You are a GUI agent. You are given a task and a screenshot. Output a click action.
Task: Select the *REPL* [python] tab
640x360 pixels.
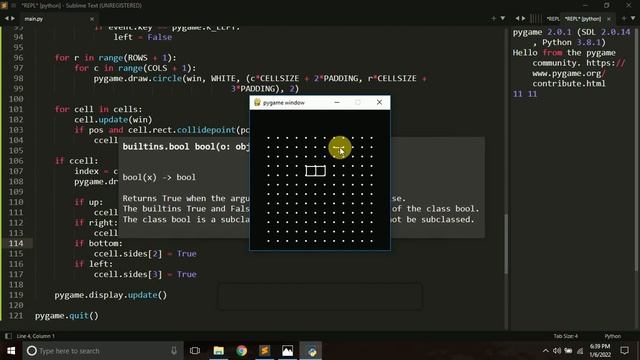tap(582, 19)
